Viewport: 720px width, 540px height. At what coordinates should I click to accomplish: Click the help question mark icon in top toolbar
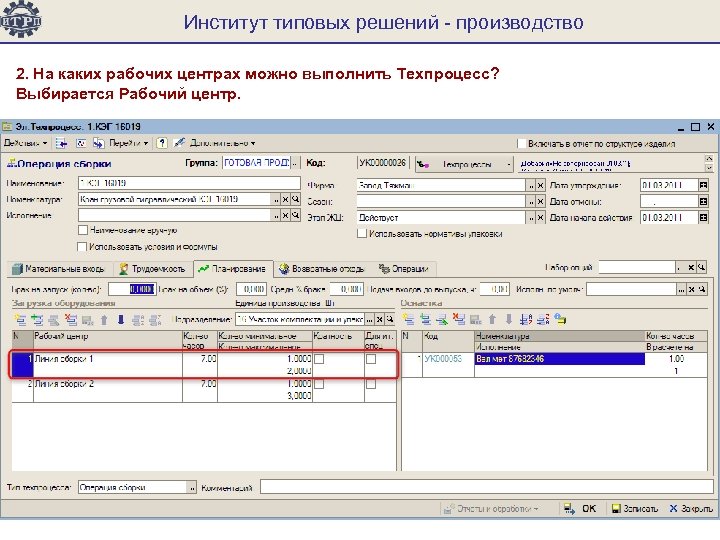[x=162, y=143]
